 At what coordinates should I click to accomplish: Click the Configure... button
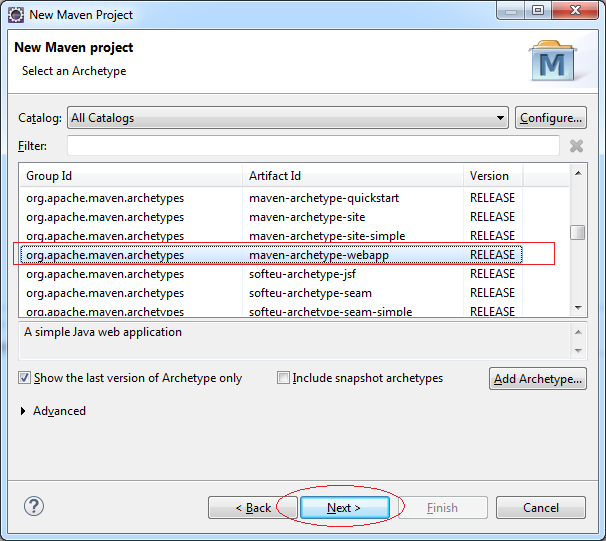coord(551,117)
